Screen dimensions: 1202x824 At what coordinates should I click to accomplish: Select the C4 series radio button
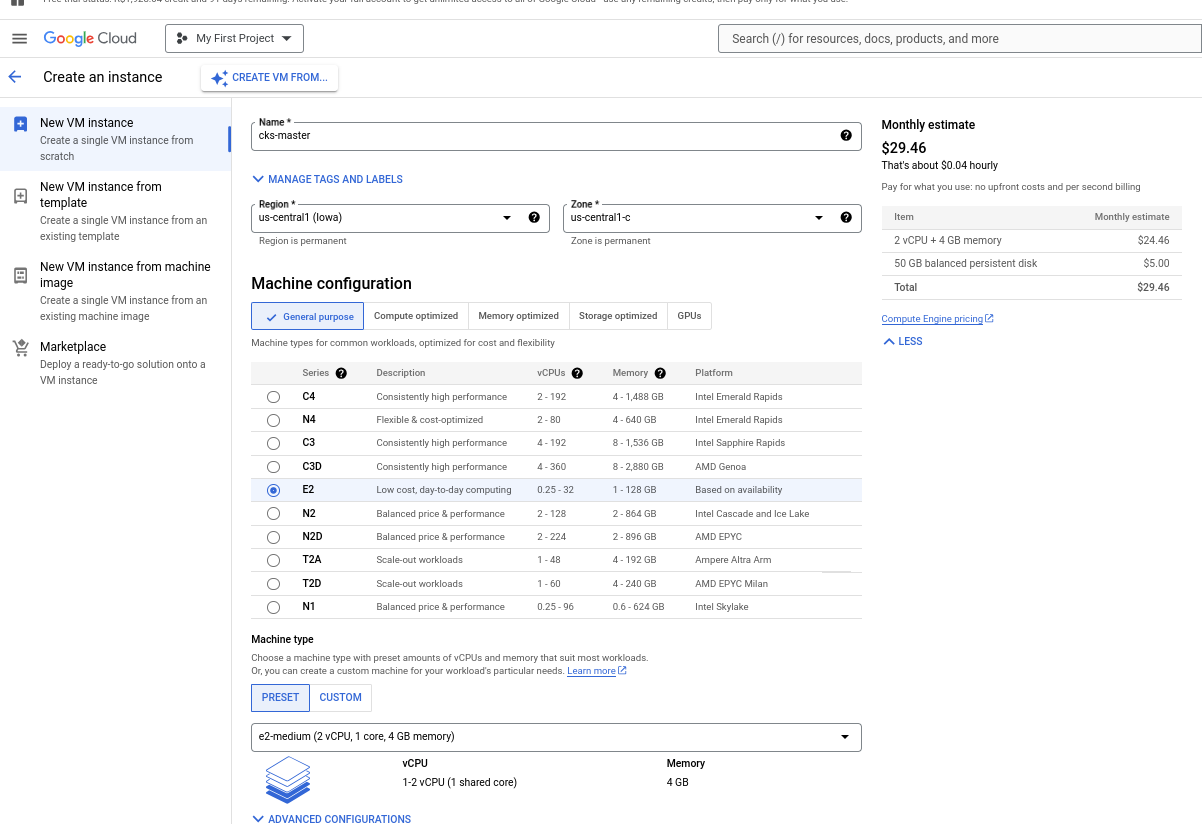273,397
